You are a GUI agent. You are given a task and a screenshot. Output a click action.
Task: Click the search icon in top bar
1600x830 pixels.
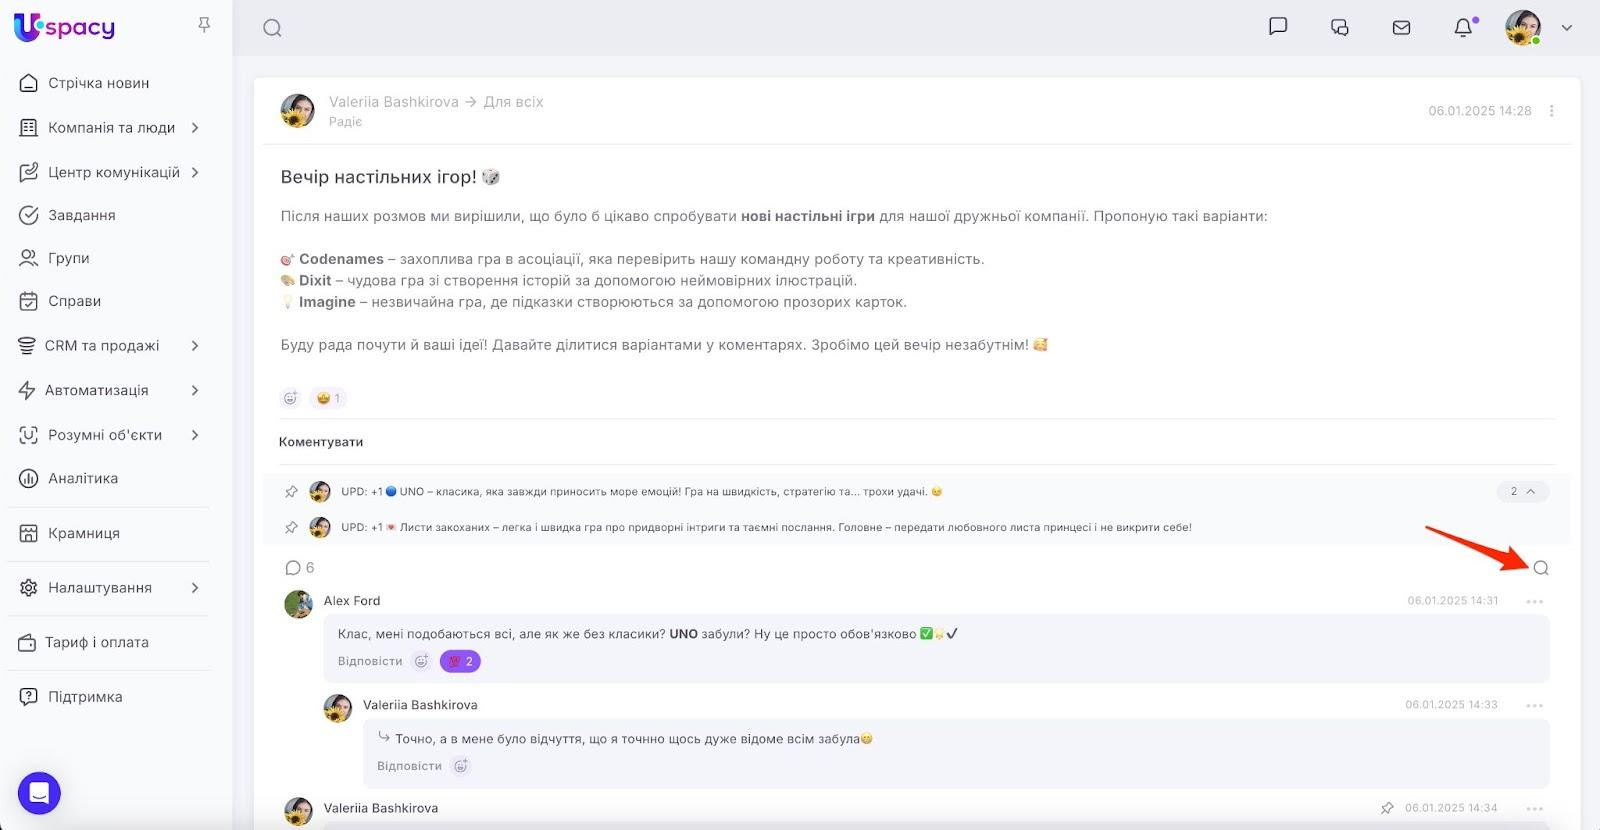[x=272, y=28]
